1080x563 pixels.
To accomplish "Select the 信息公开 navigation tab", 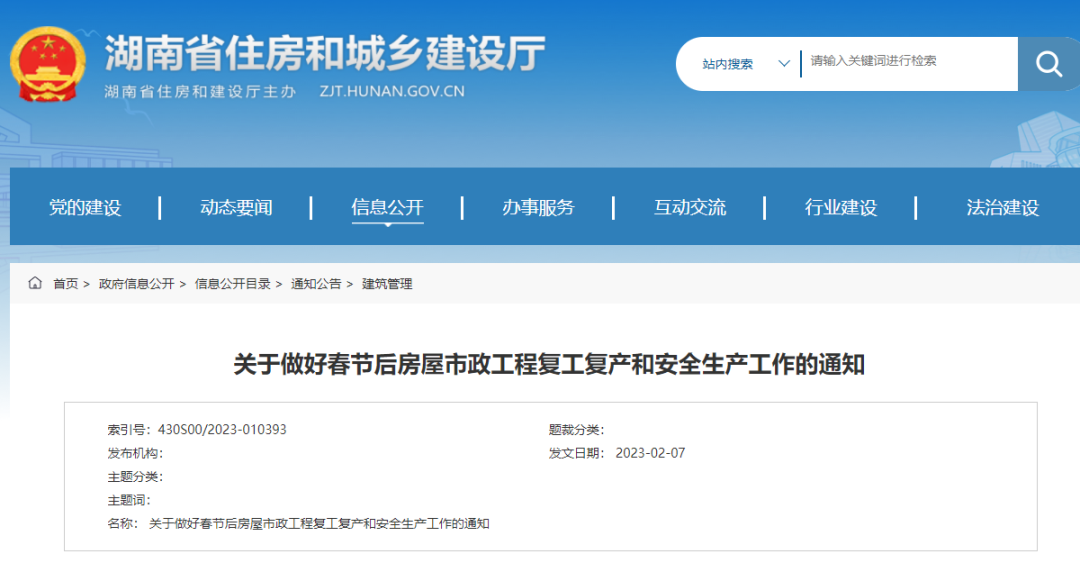I will point(387,208).
